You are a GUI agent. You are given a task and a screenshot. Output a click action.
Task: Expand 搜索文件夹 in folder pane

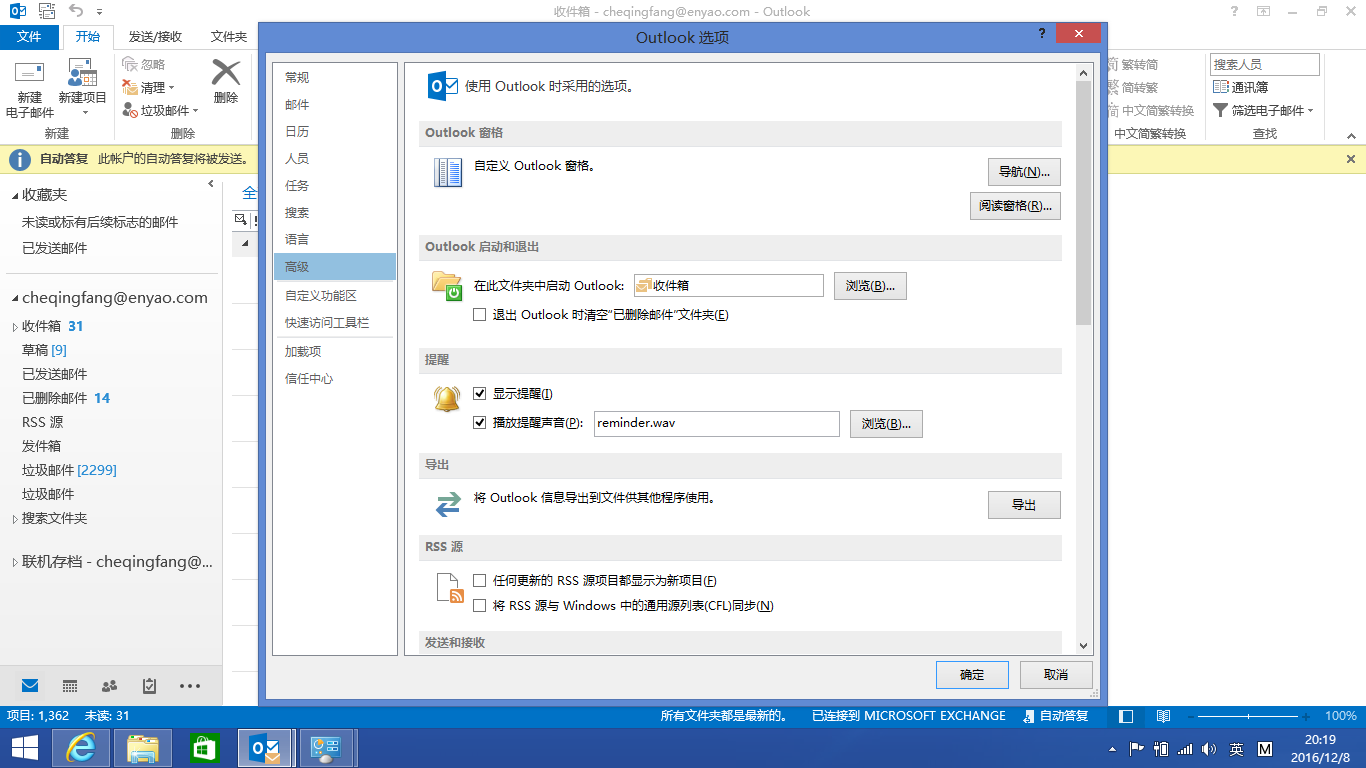[x=14, y=519]
